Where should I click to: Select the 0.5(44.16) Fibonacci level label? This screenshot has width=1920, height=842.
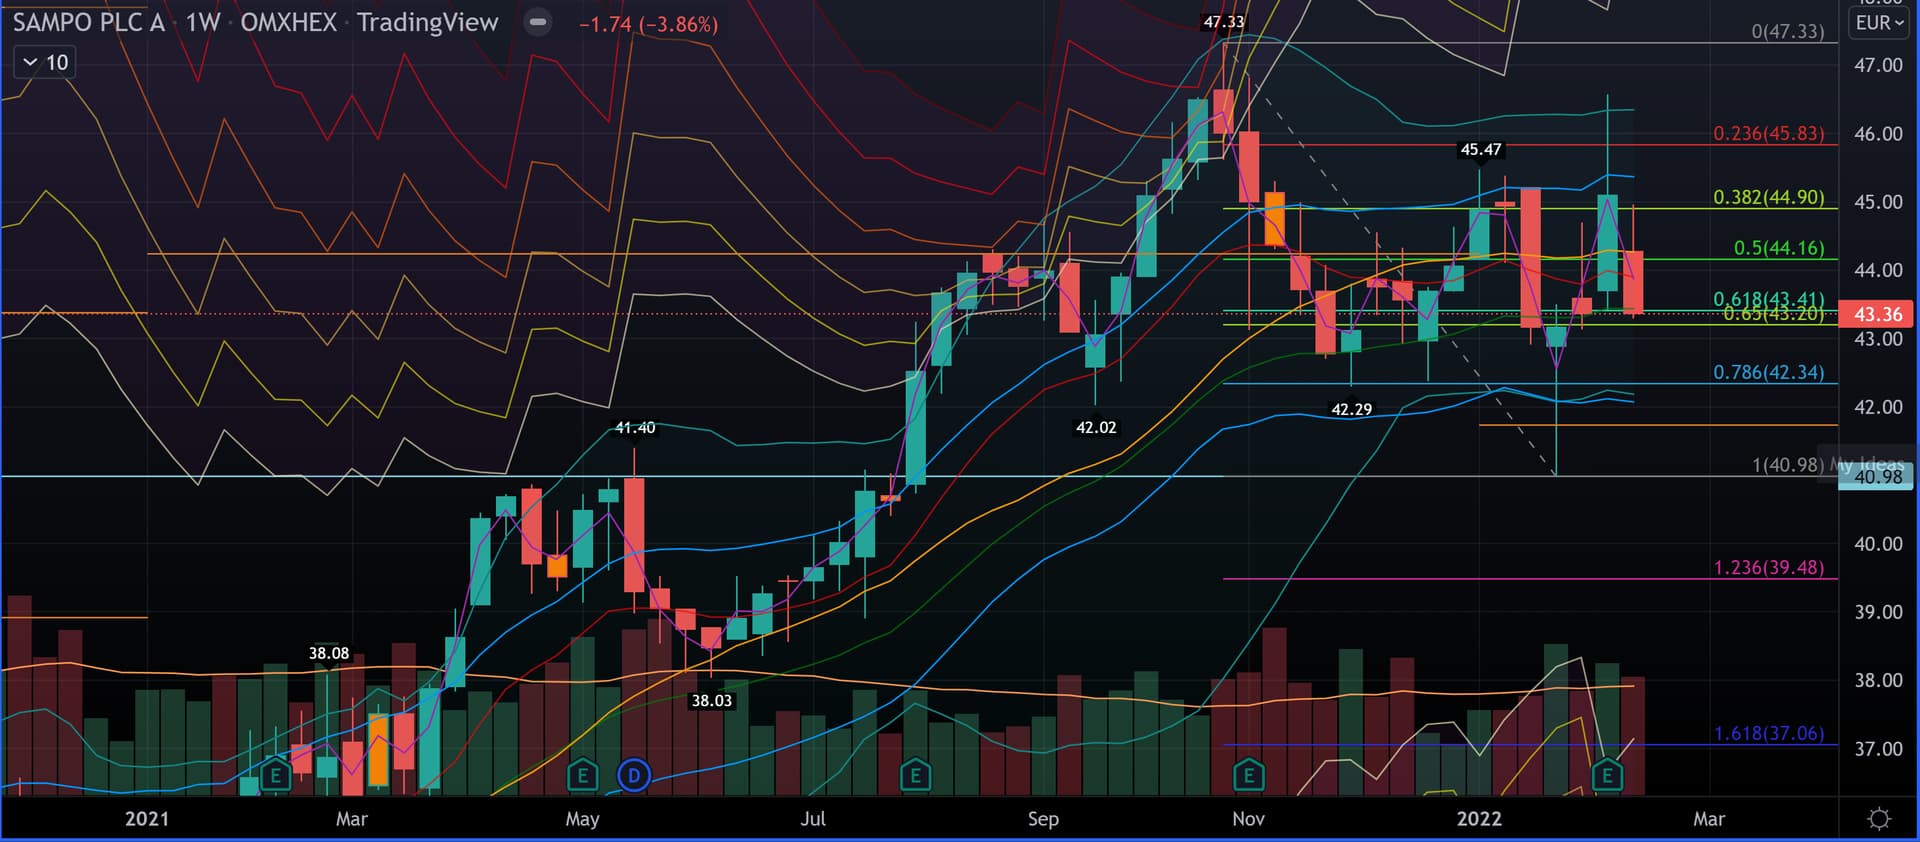click(1778, 248)
